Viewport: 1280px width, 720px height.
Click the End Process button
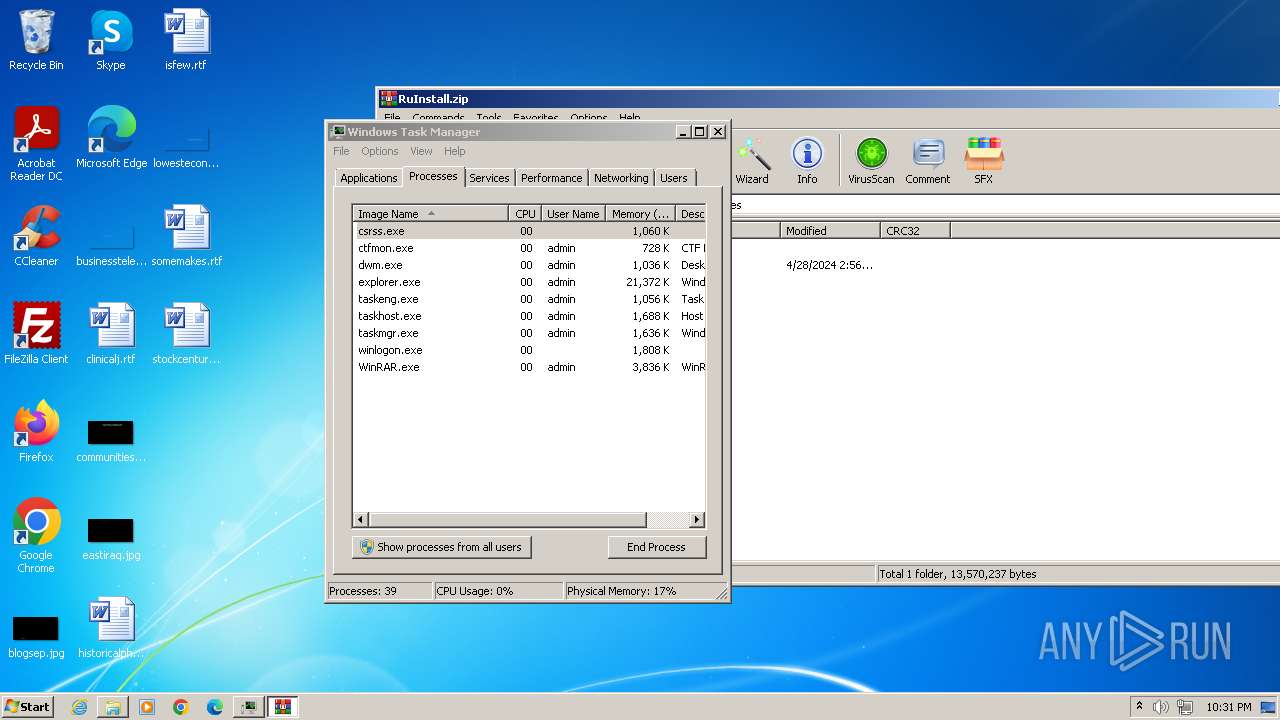[656, 547]
